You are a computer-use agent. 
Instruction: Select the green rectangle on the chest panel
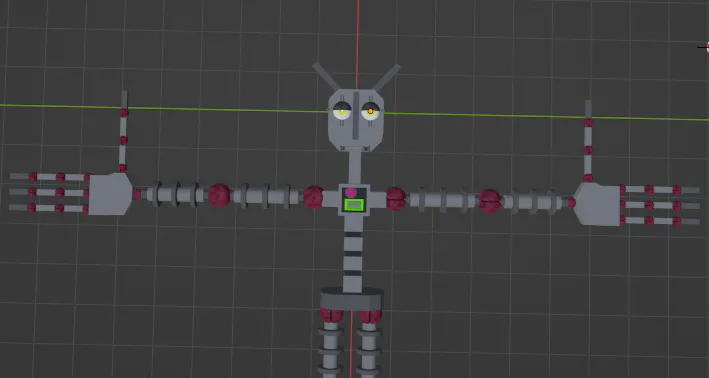[x=355, y=205]
